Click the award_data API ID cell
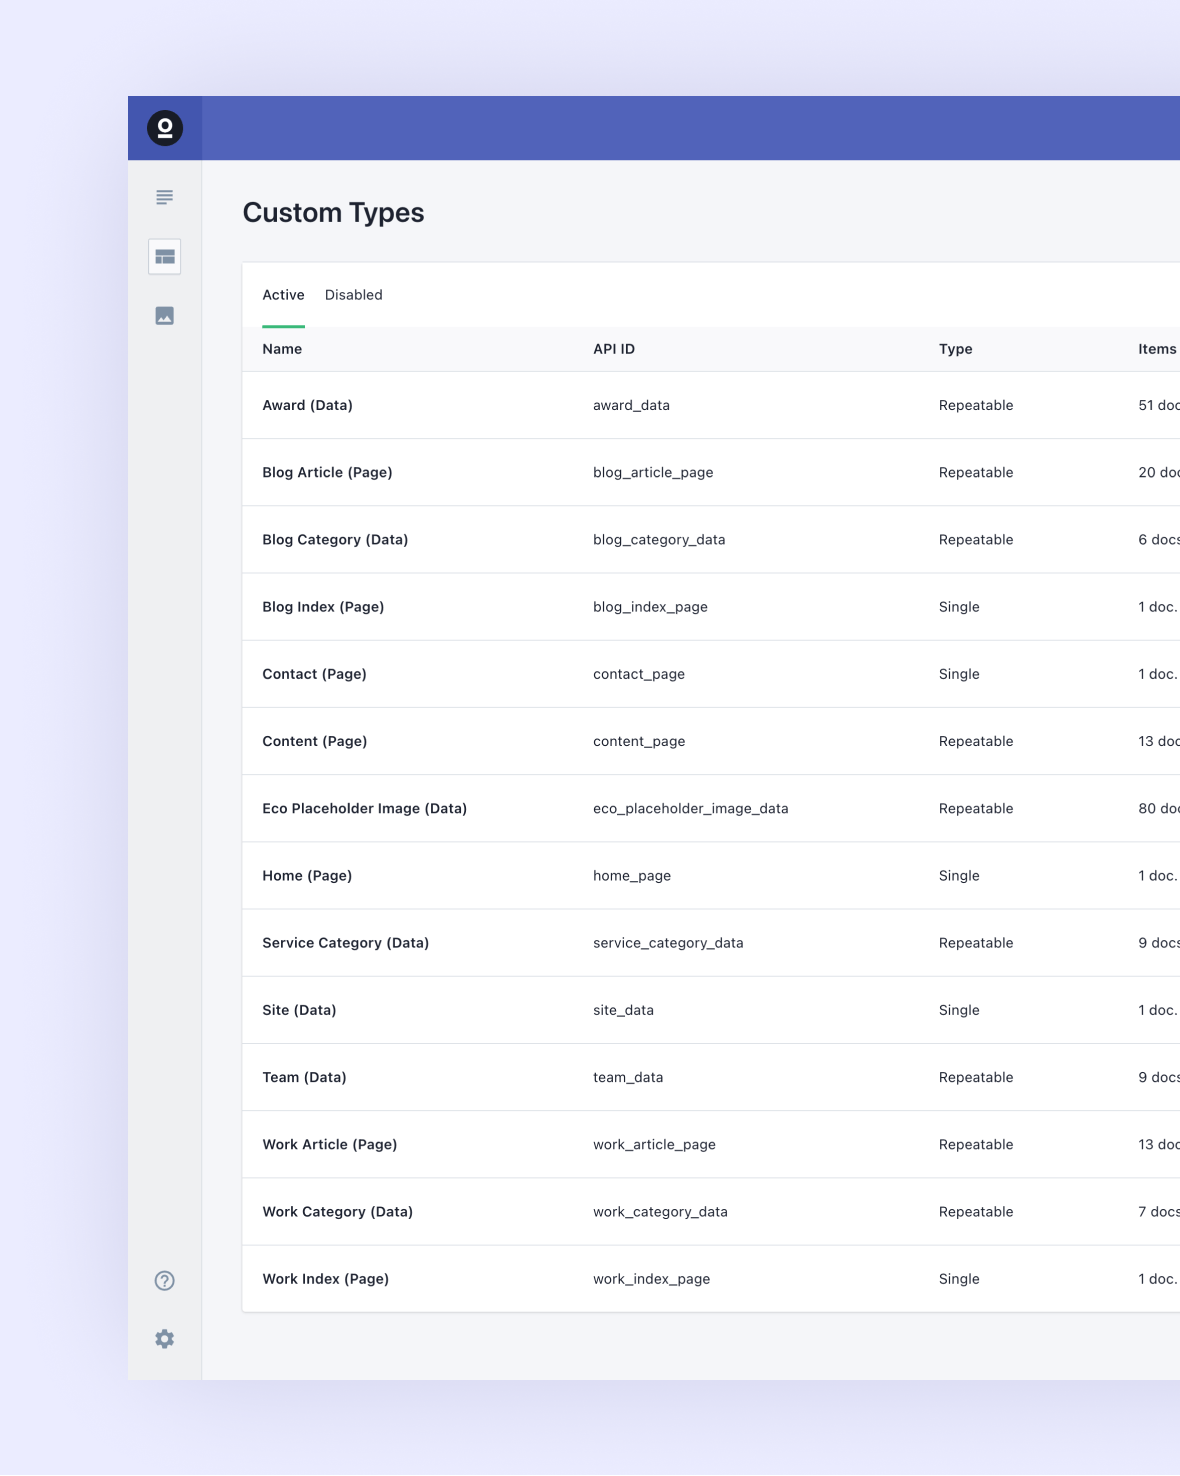Viewport: 1180px width, 1476px height. click(x=631, y=405)
